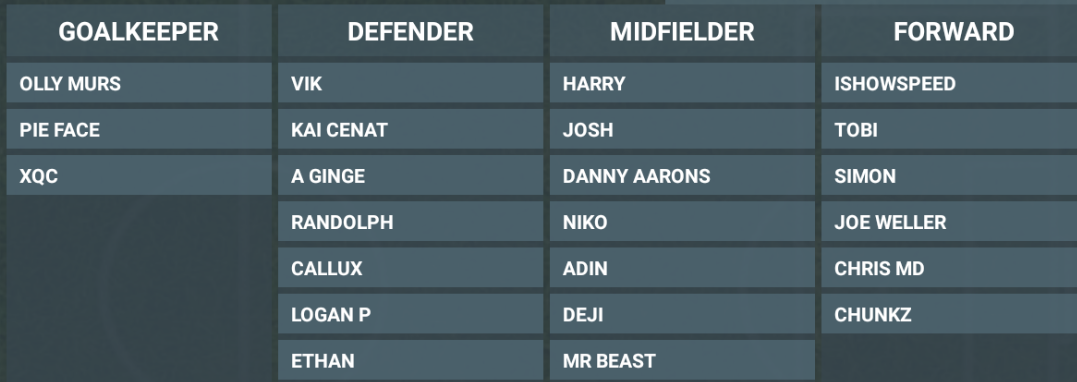
Task: Pick defender Logan P
Action: point(411,315)
